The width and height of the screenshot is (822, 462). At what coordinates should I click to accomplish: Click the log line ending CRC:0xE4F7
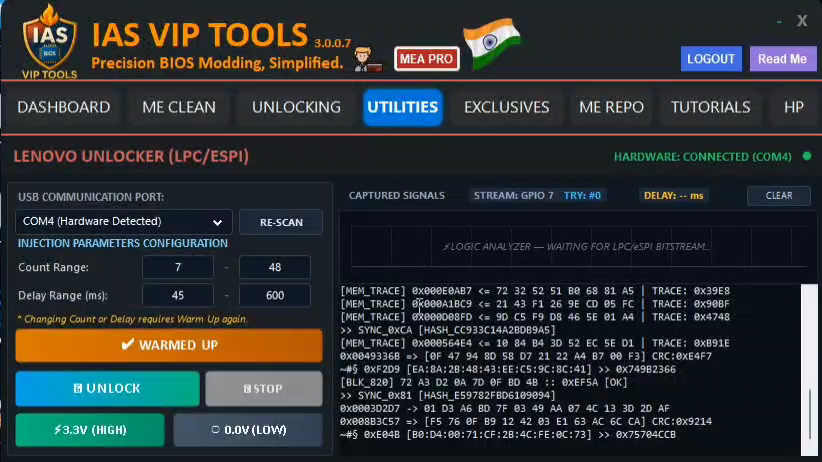point(526,356)
